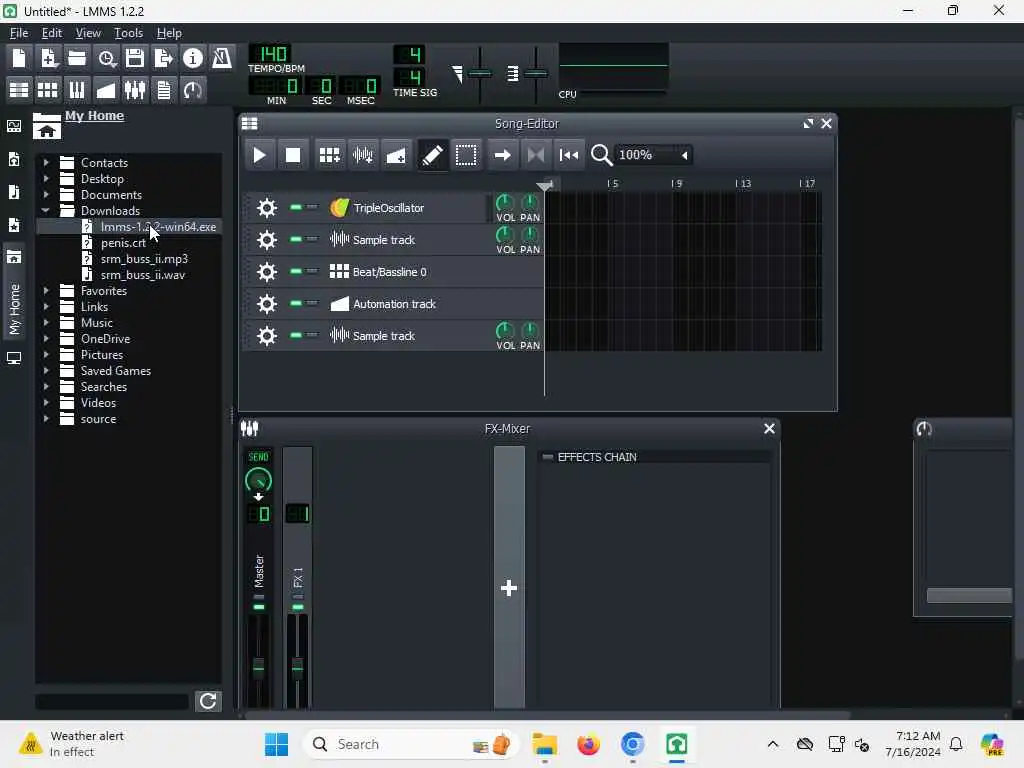Mute the Beat/Bassline 0 track
Image resolution: width=1024 pixels, height=768 pixels.
(x=296, y=271)
